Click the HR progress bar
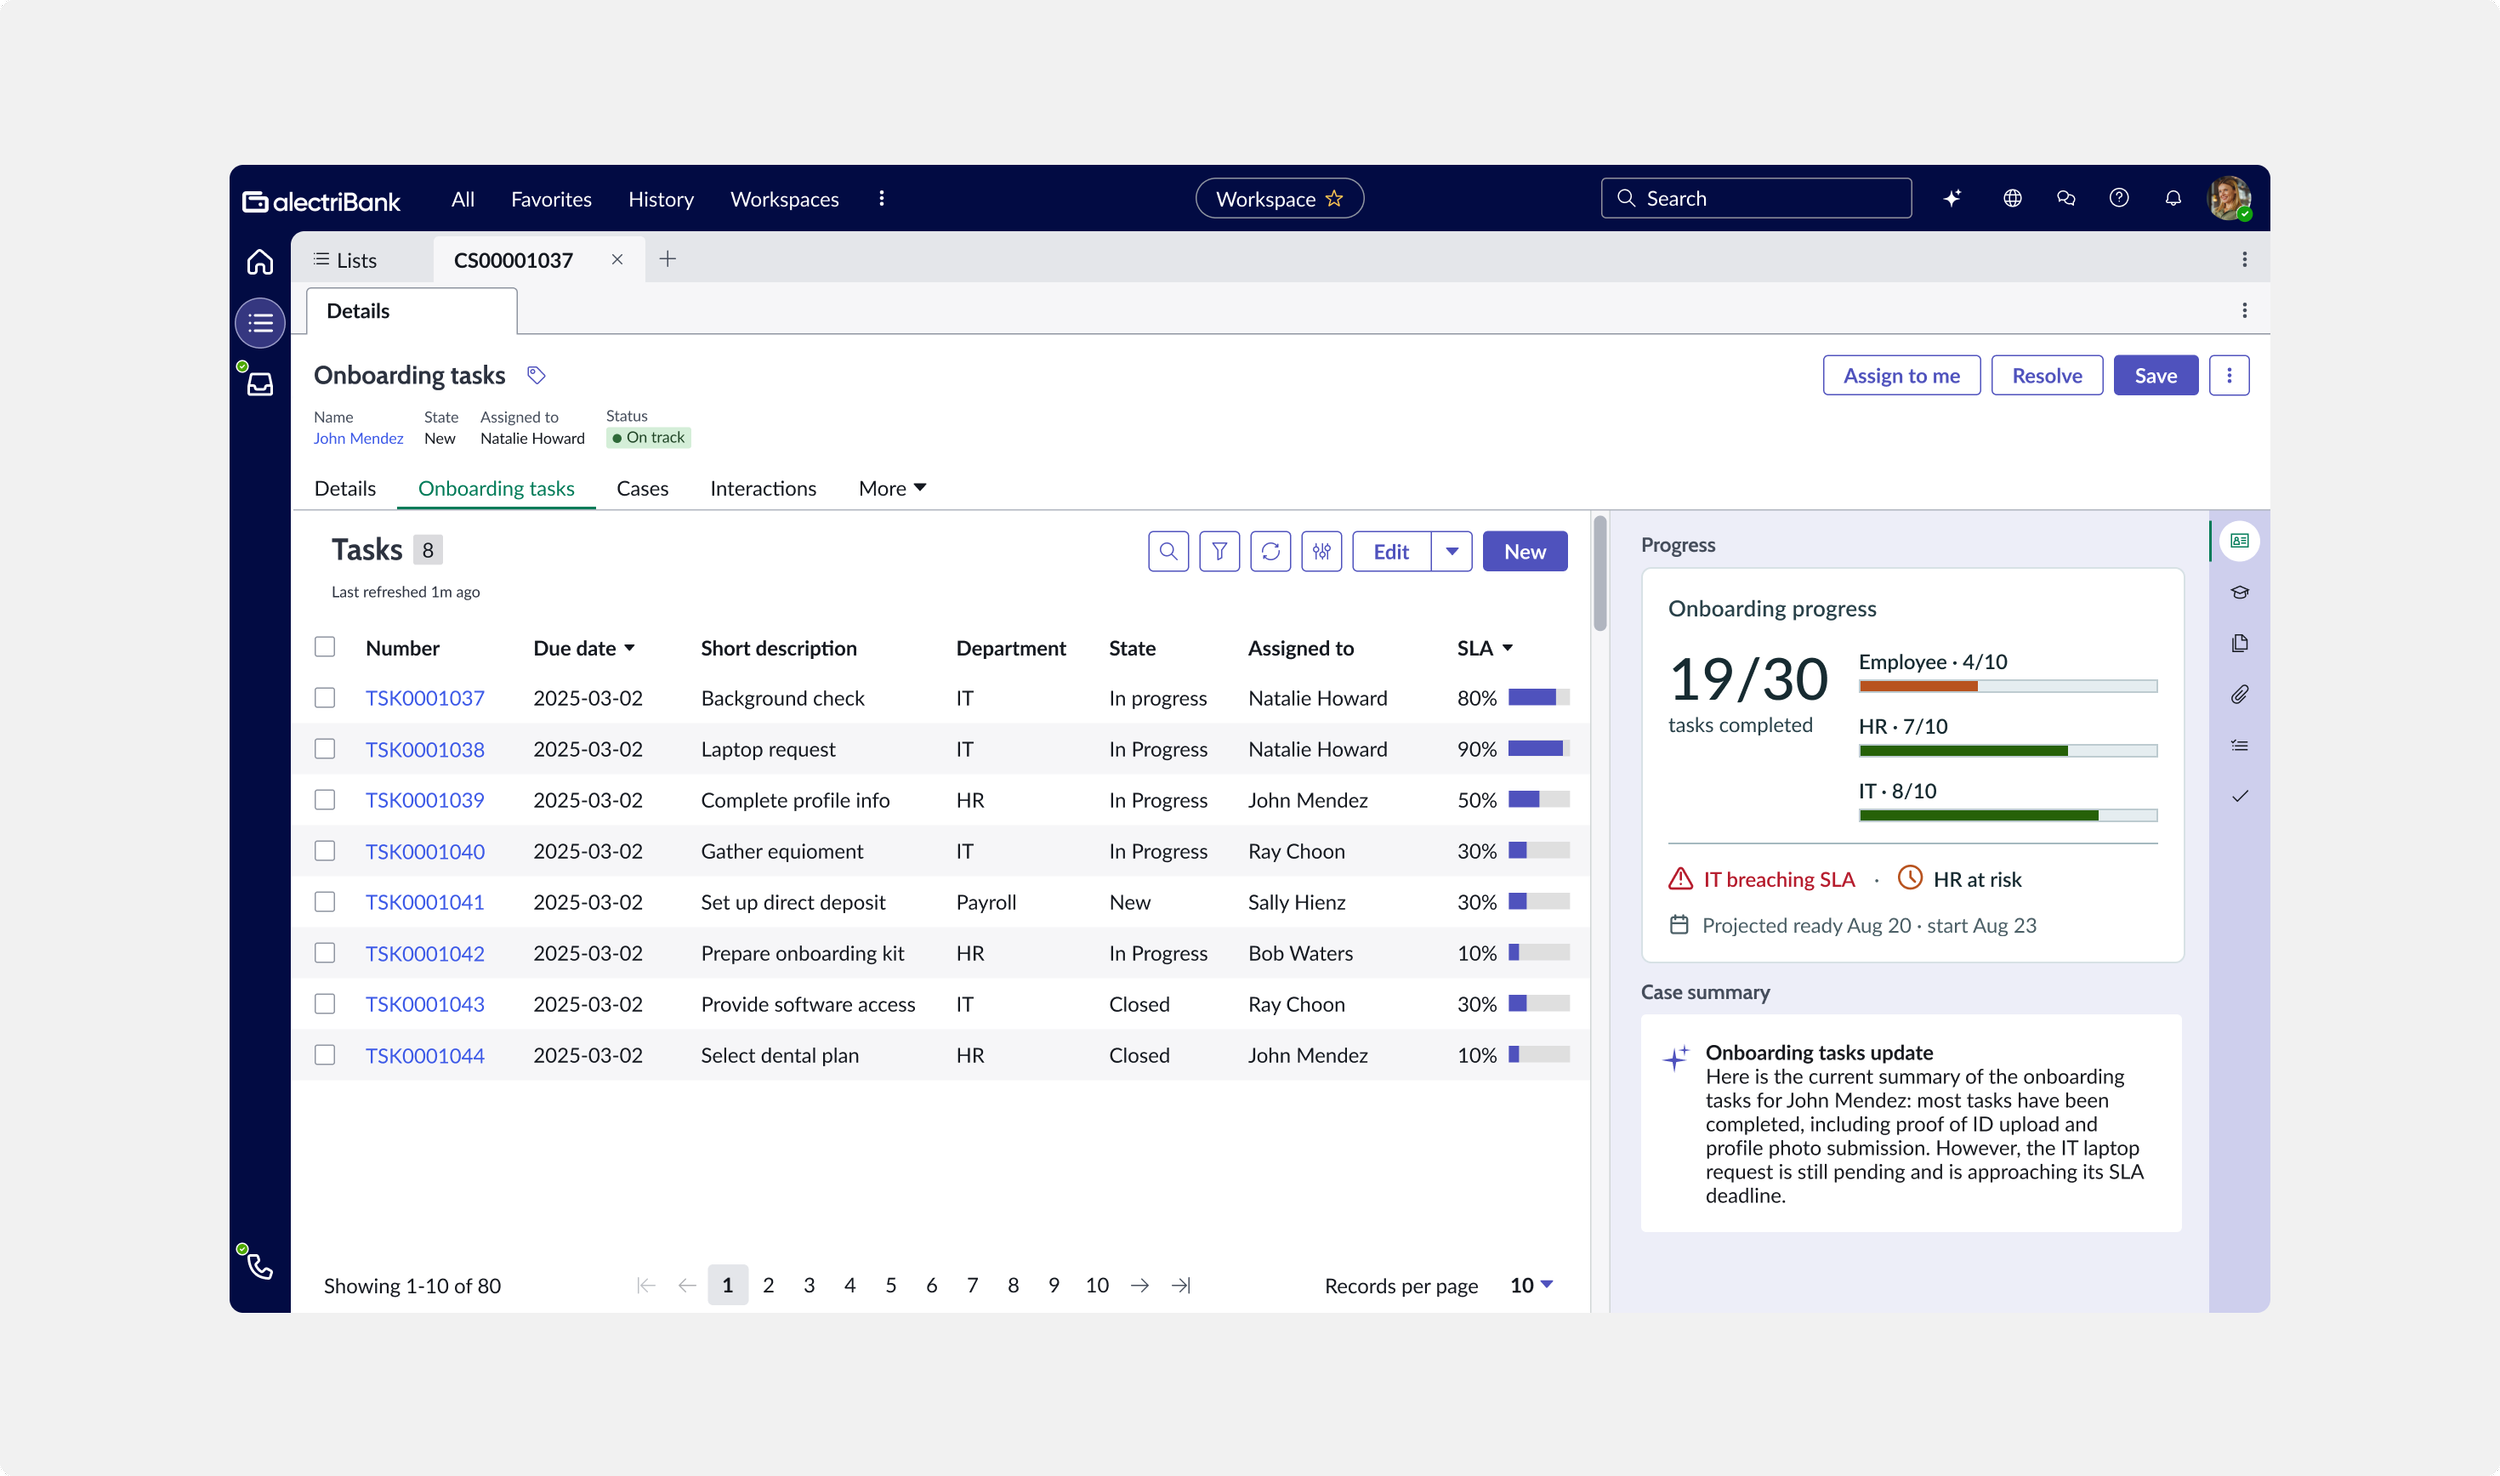This screenshot has width=2500, height=1476. (2008, 751)
